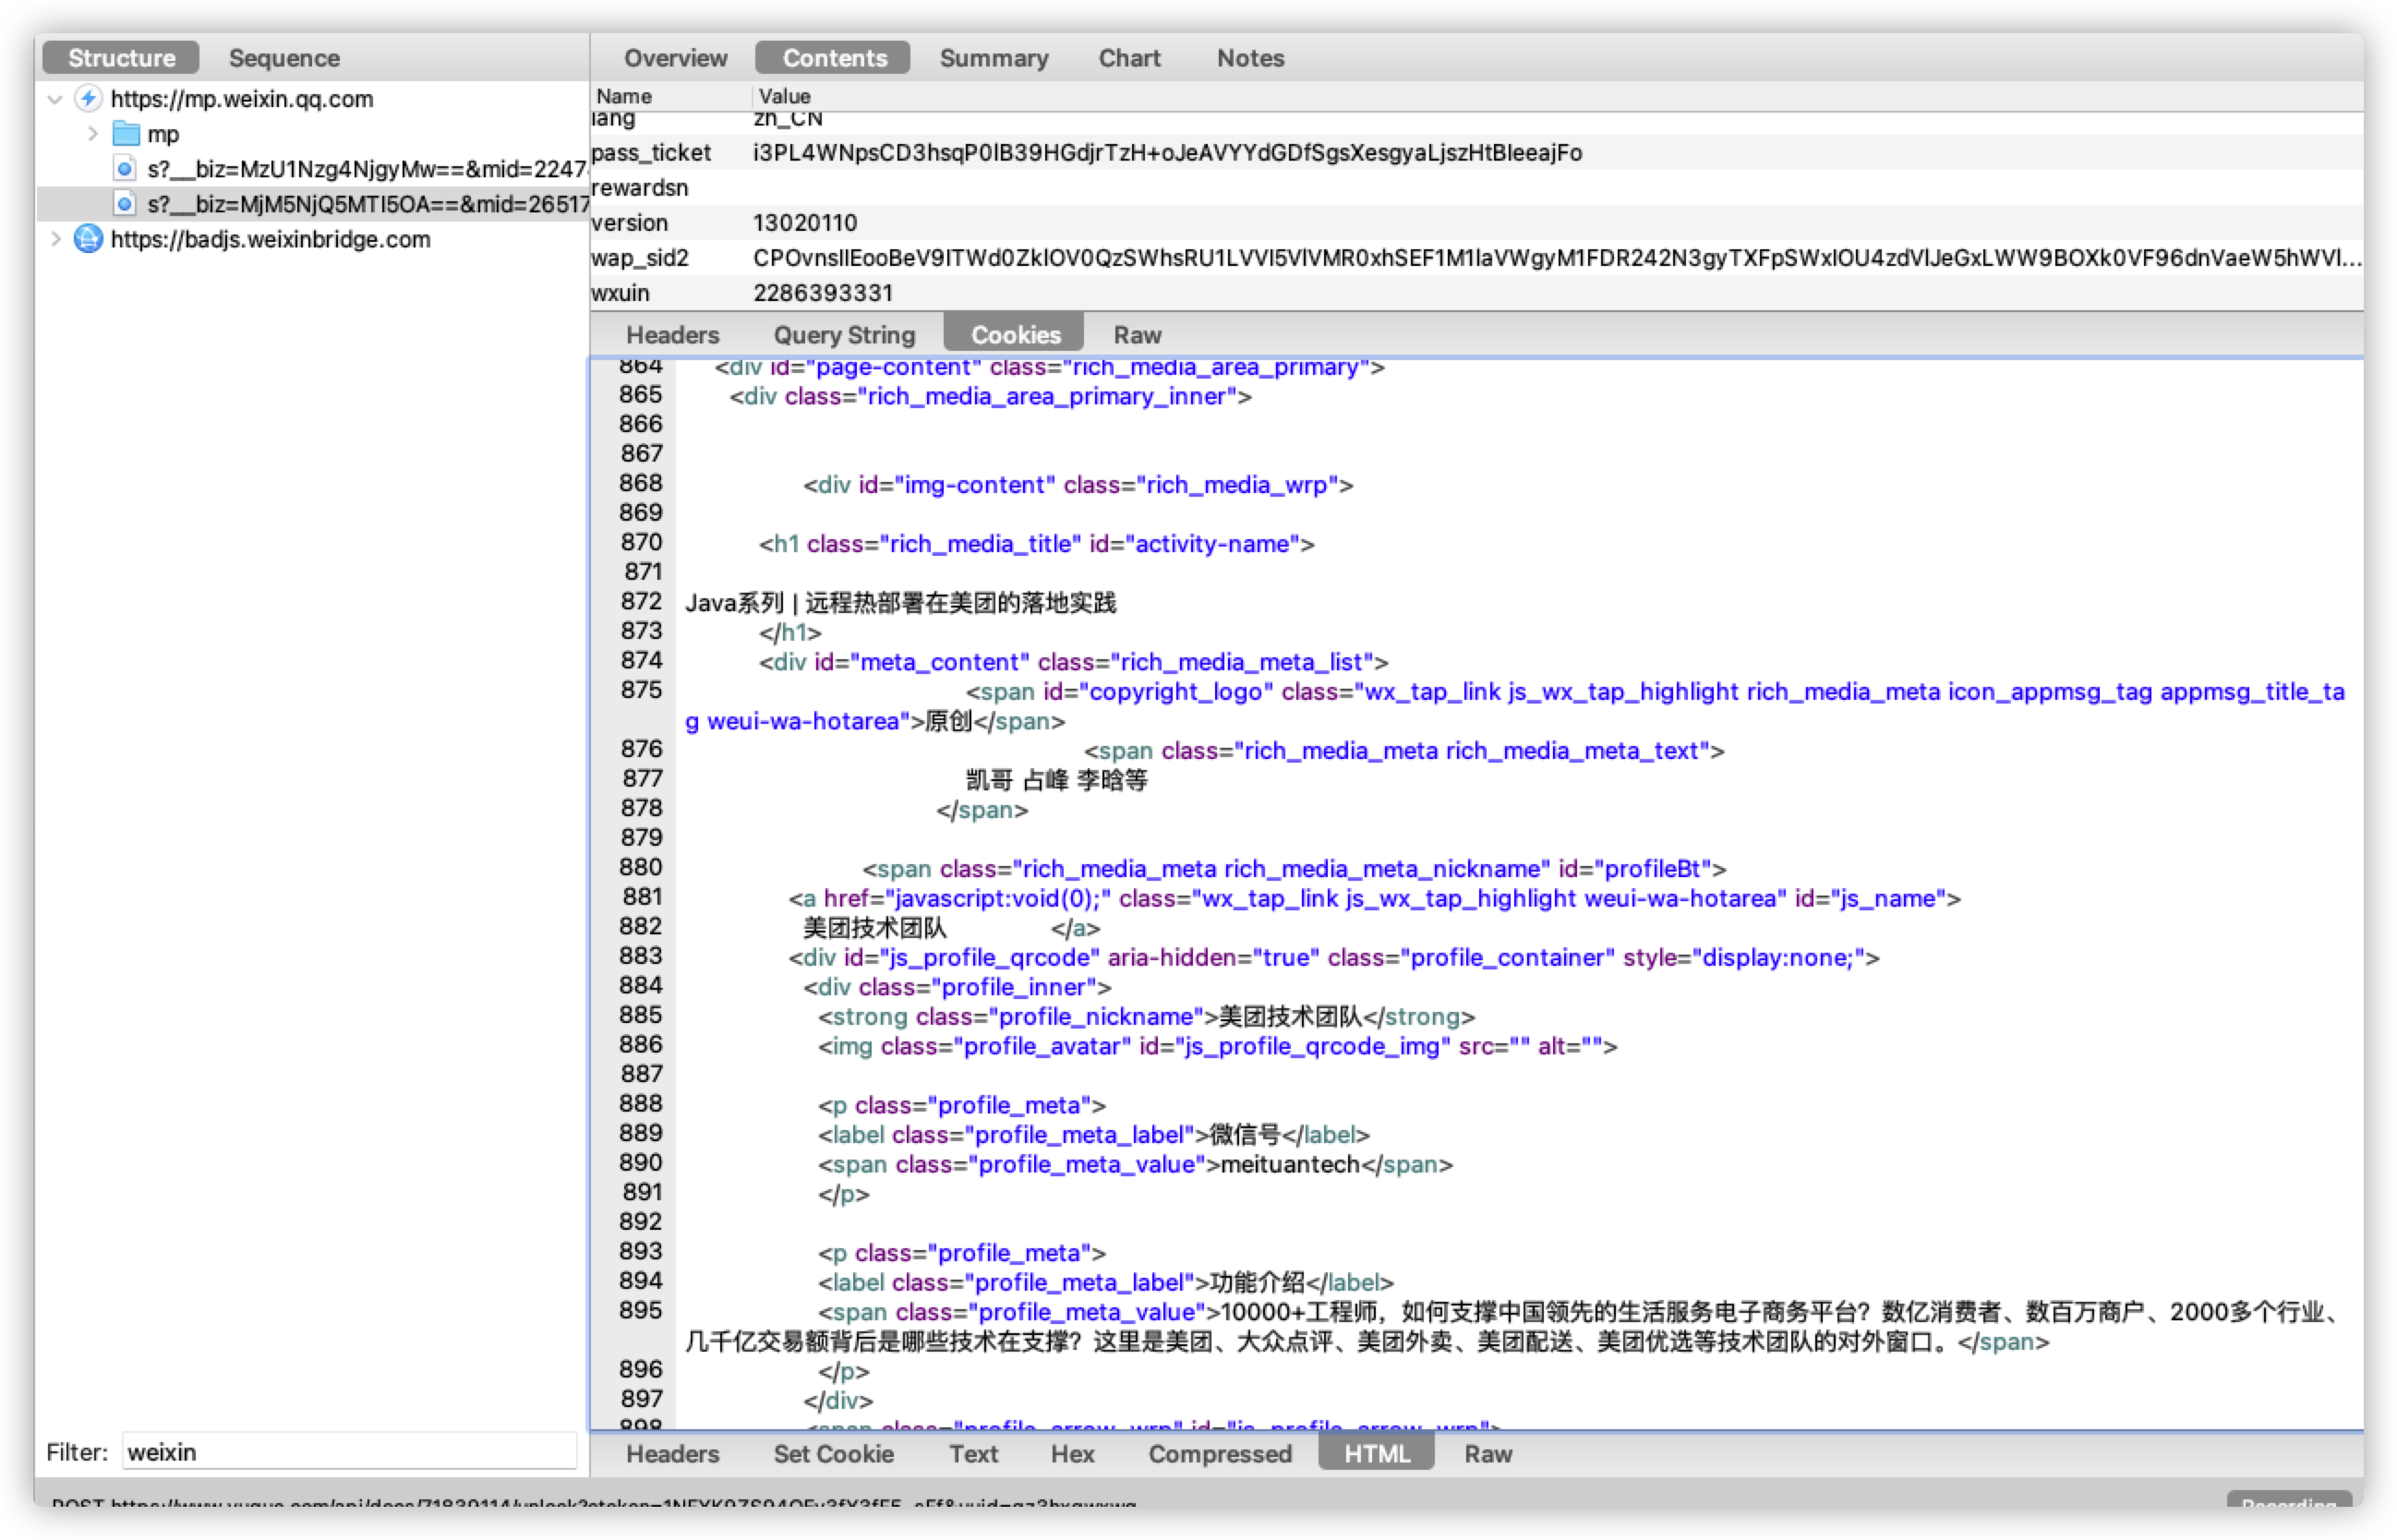Expand the mp folder
The height and width of the screenshot is (1540, 2397).
click(92, 134)
